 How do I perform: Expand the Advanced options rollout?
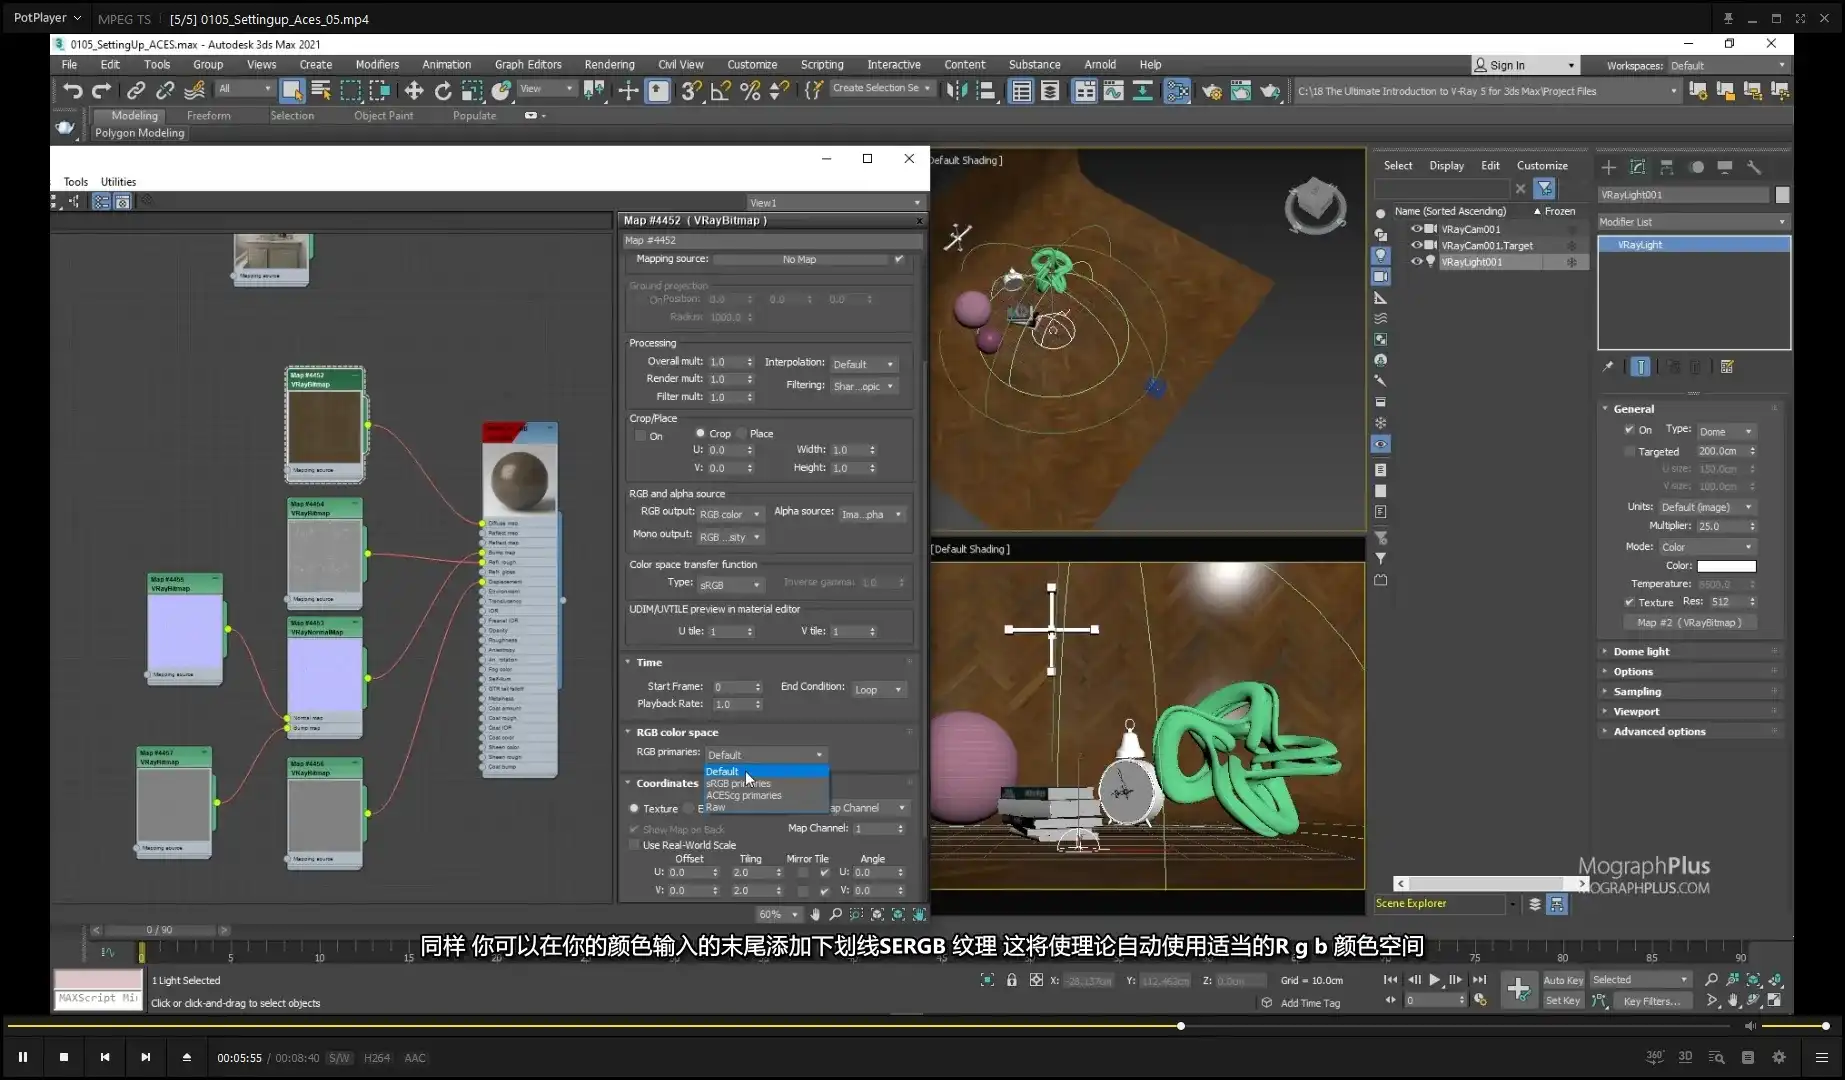coord(1657,731)
